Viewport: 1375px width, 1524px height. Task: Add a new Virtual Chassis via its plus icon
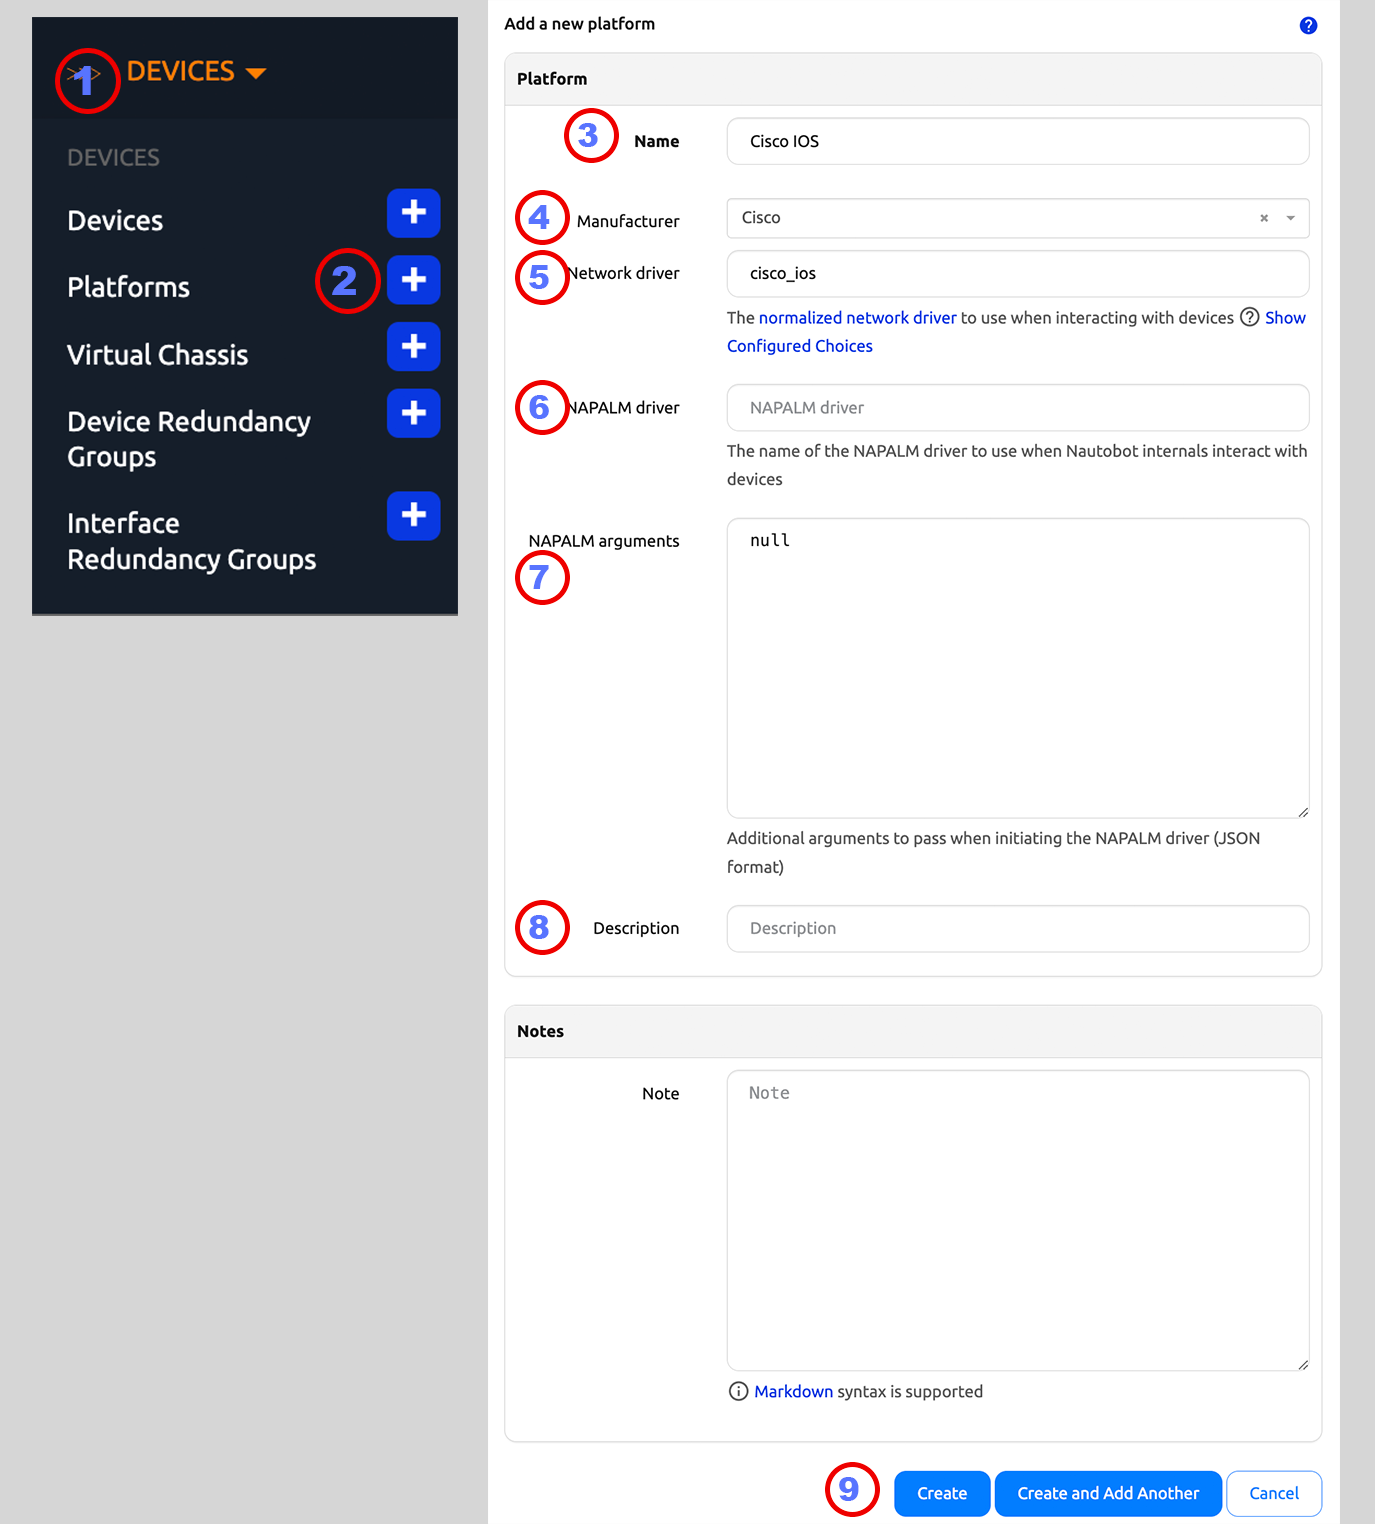[x=413, y=347]
